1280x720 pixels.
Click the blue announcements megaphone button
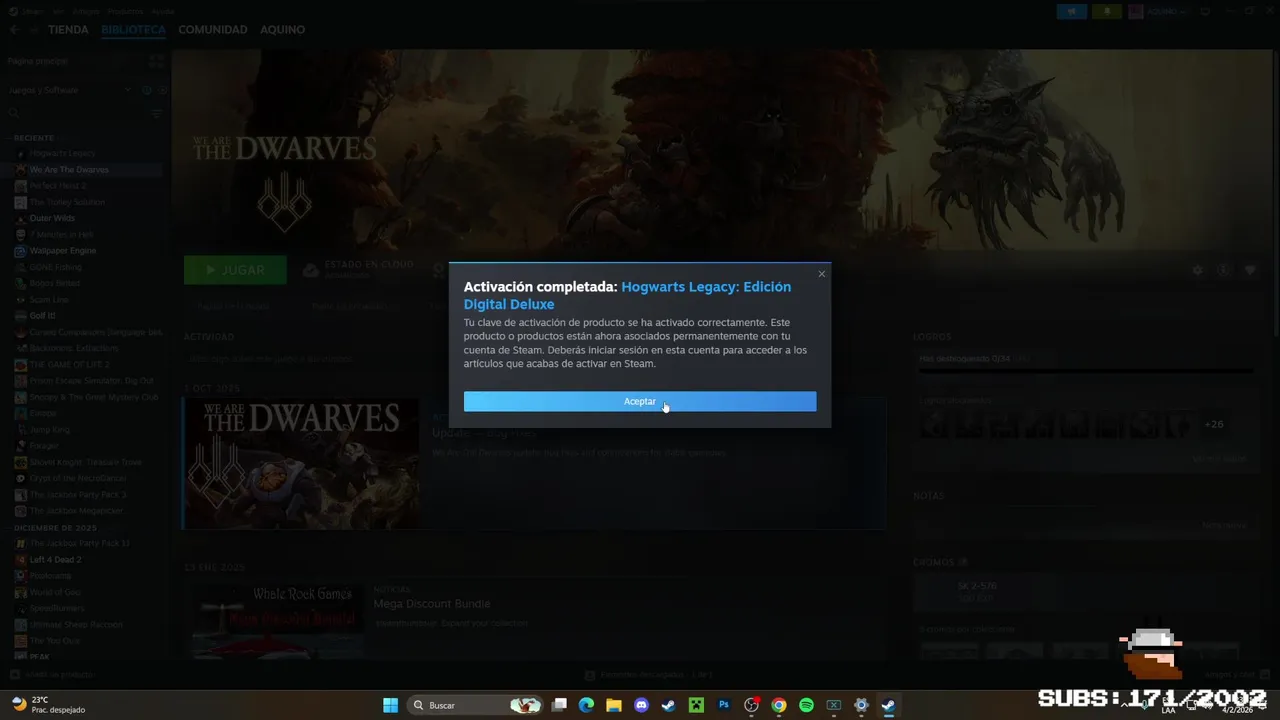[x=1073, y=11]
